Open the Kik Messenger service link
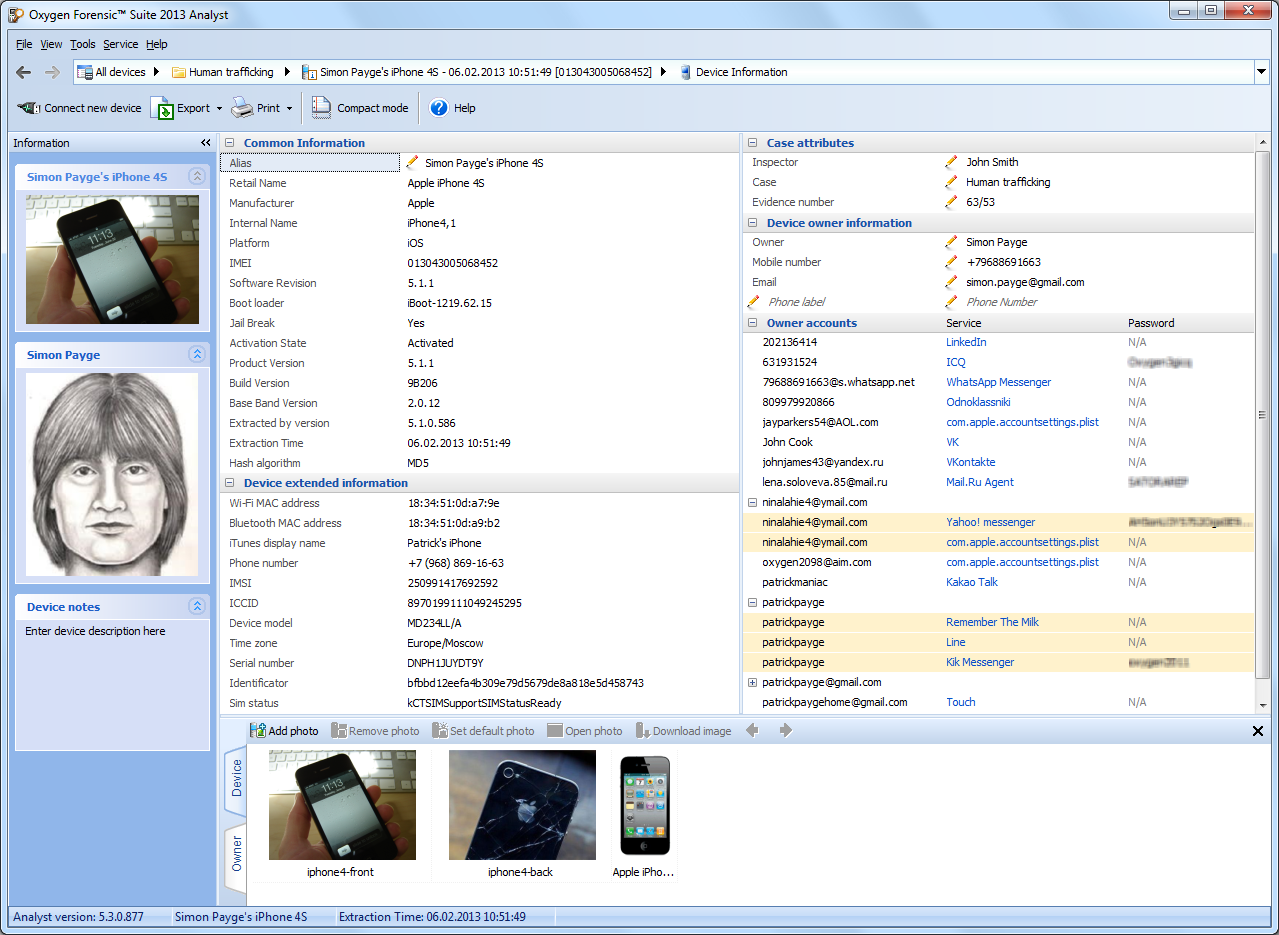 980,662
